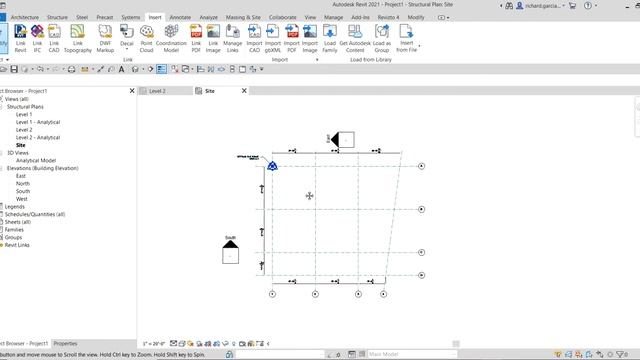Switch to the Structure ribbon tab
This screenshot has width=640, height=360.
pyautogui.click(x=57, y=18)
